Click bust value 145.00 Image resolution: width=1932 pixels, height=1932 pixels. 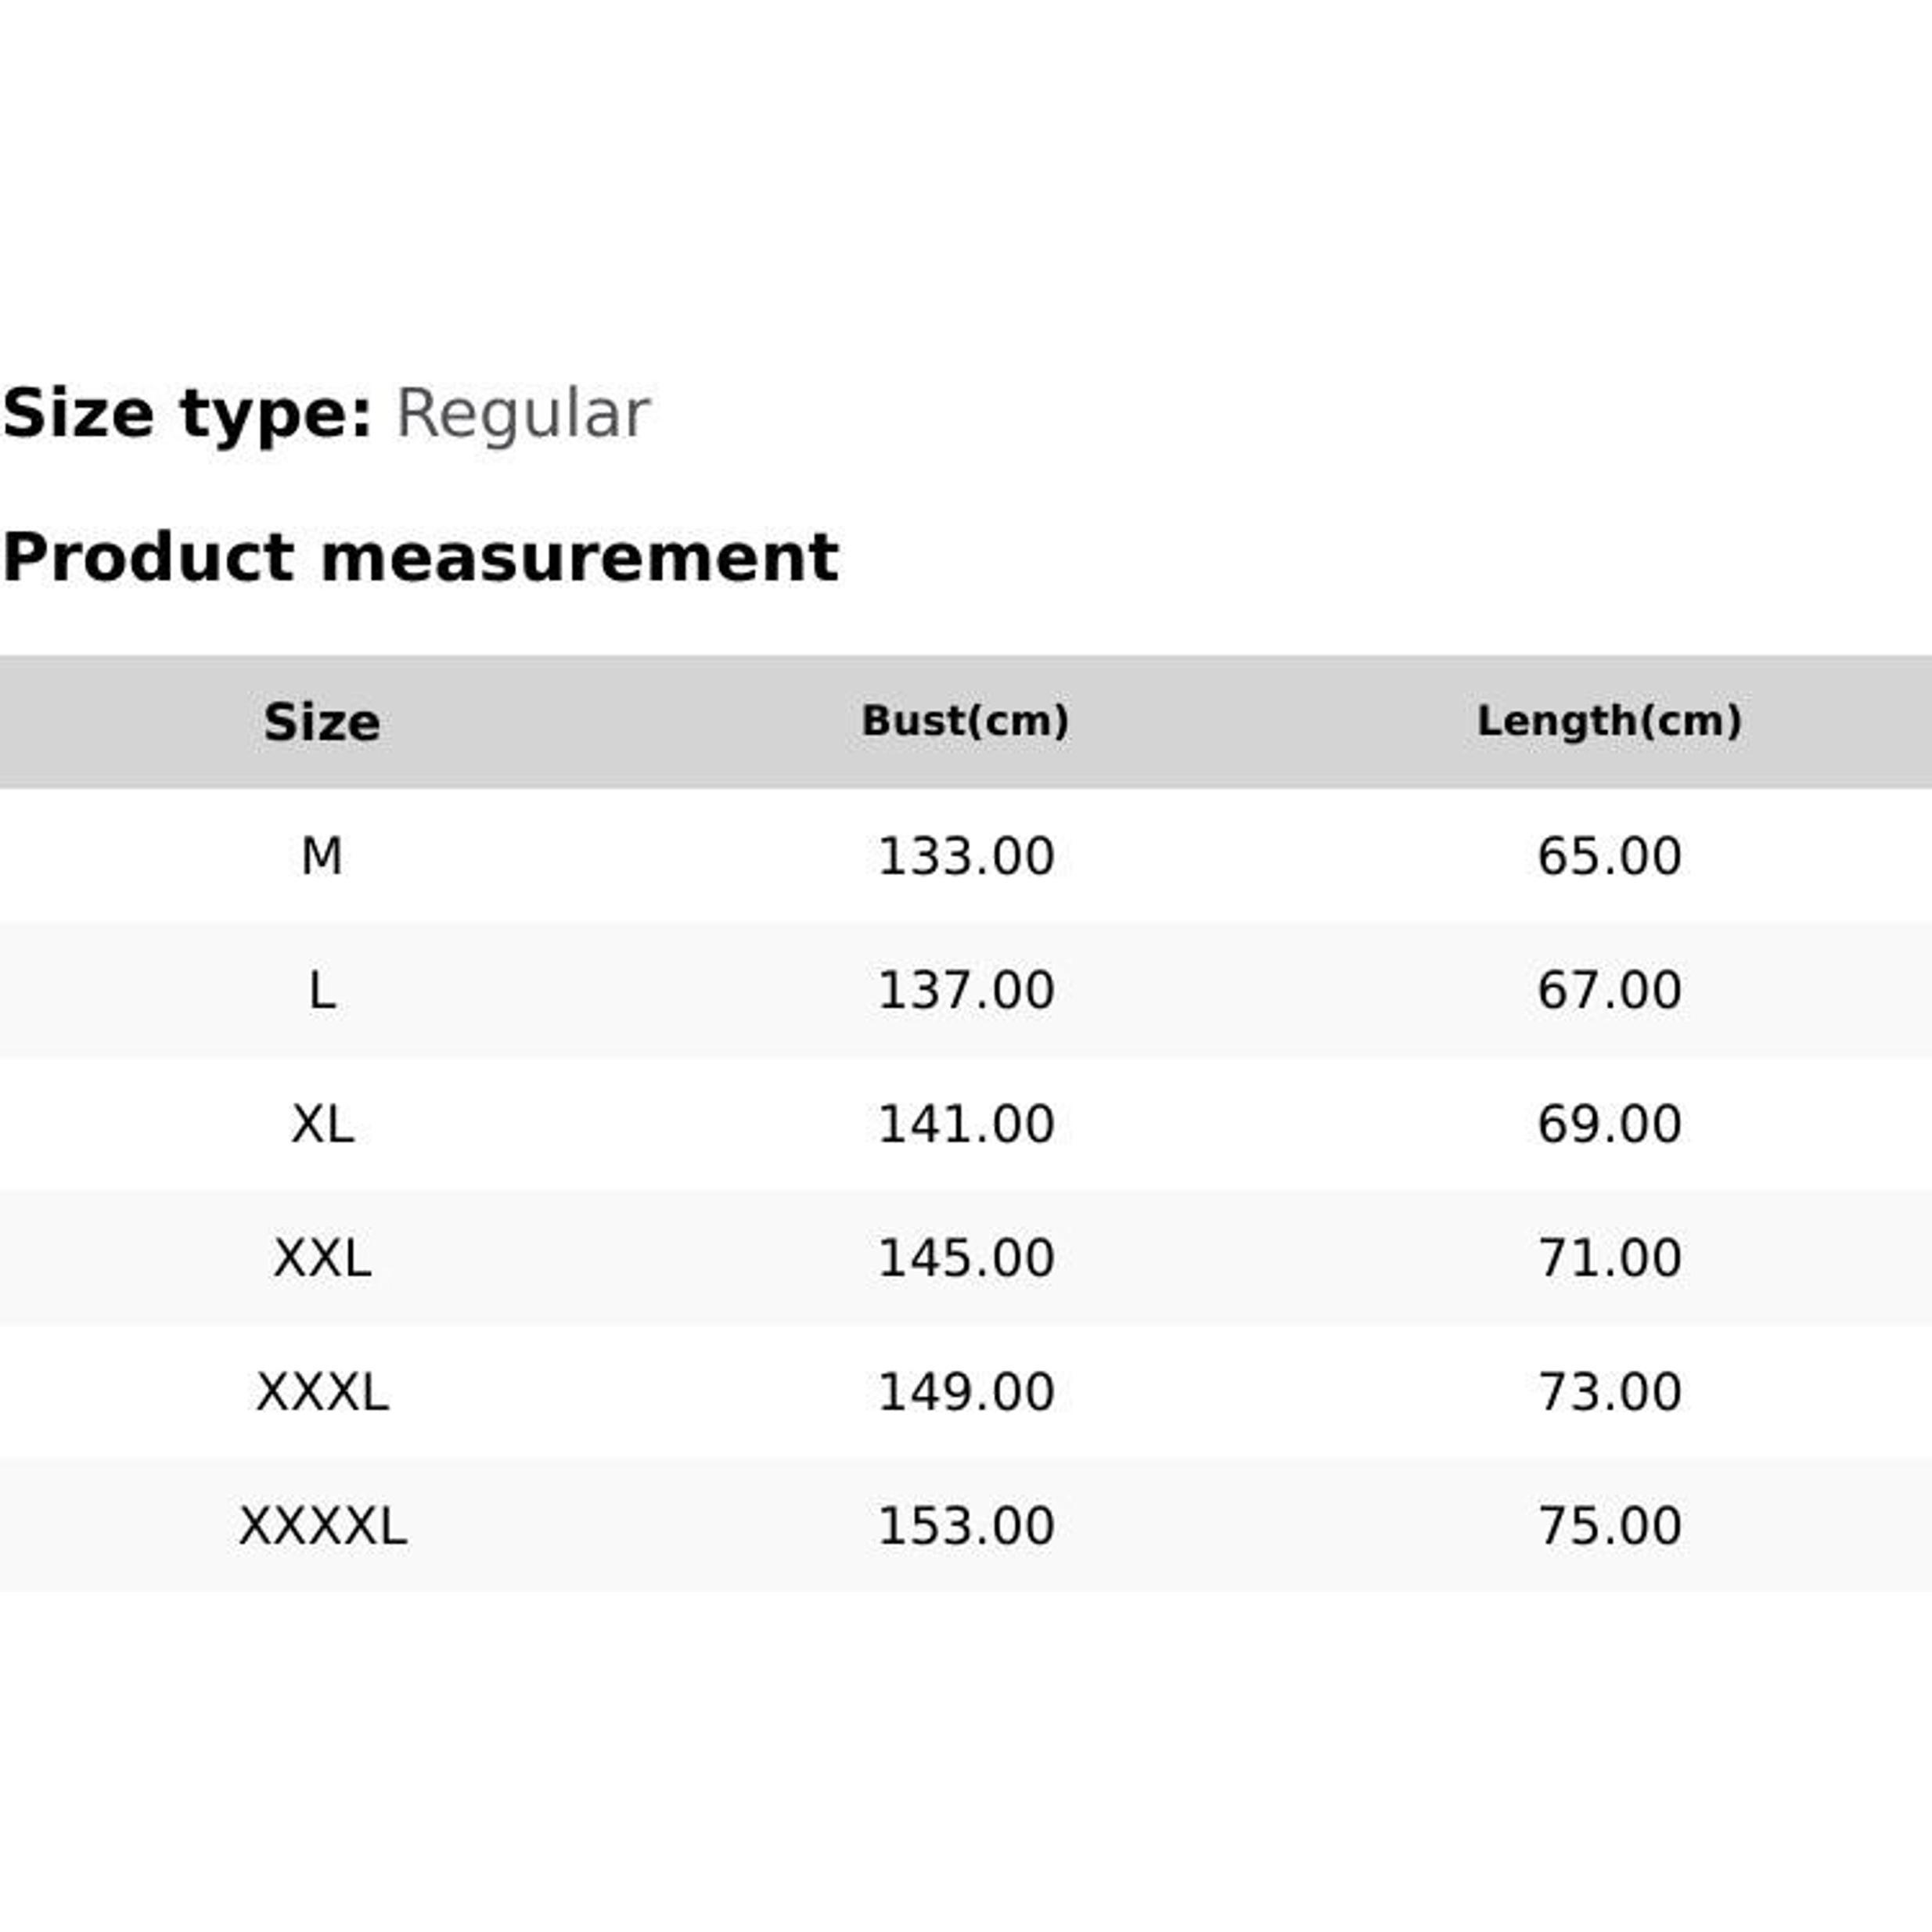coord(965,1258)
